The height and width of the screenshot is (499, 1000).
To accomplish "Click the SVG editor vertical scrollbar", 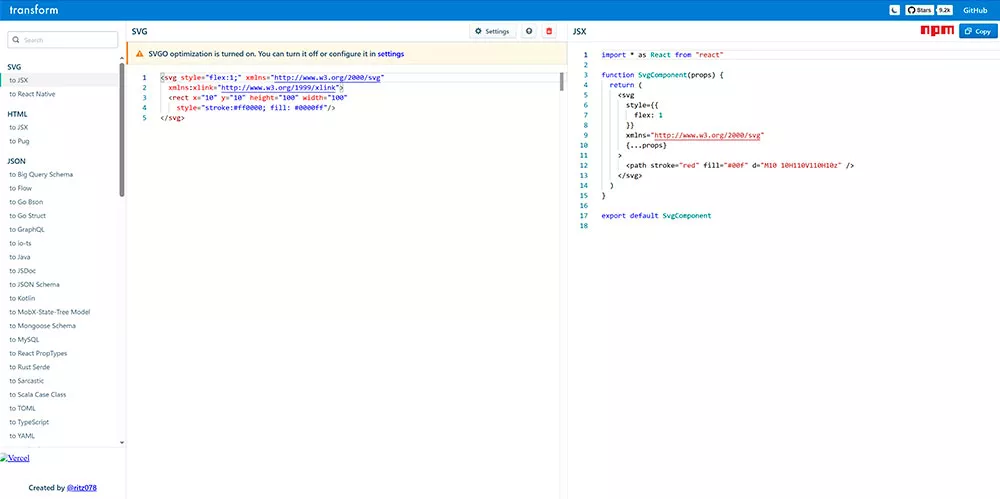I will click(x=562, y=82).
